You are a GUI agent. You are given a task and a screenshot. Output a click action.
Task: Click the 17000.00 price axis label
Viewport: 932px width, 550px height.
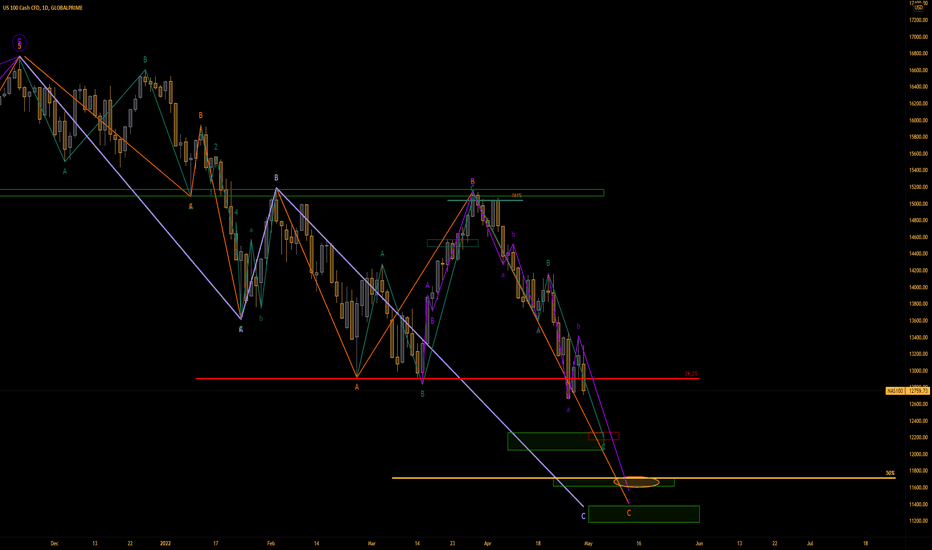tap(918, 37)
